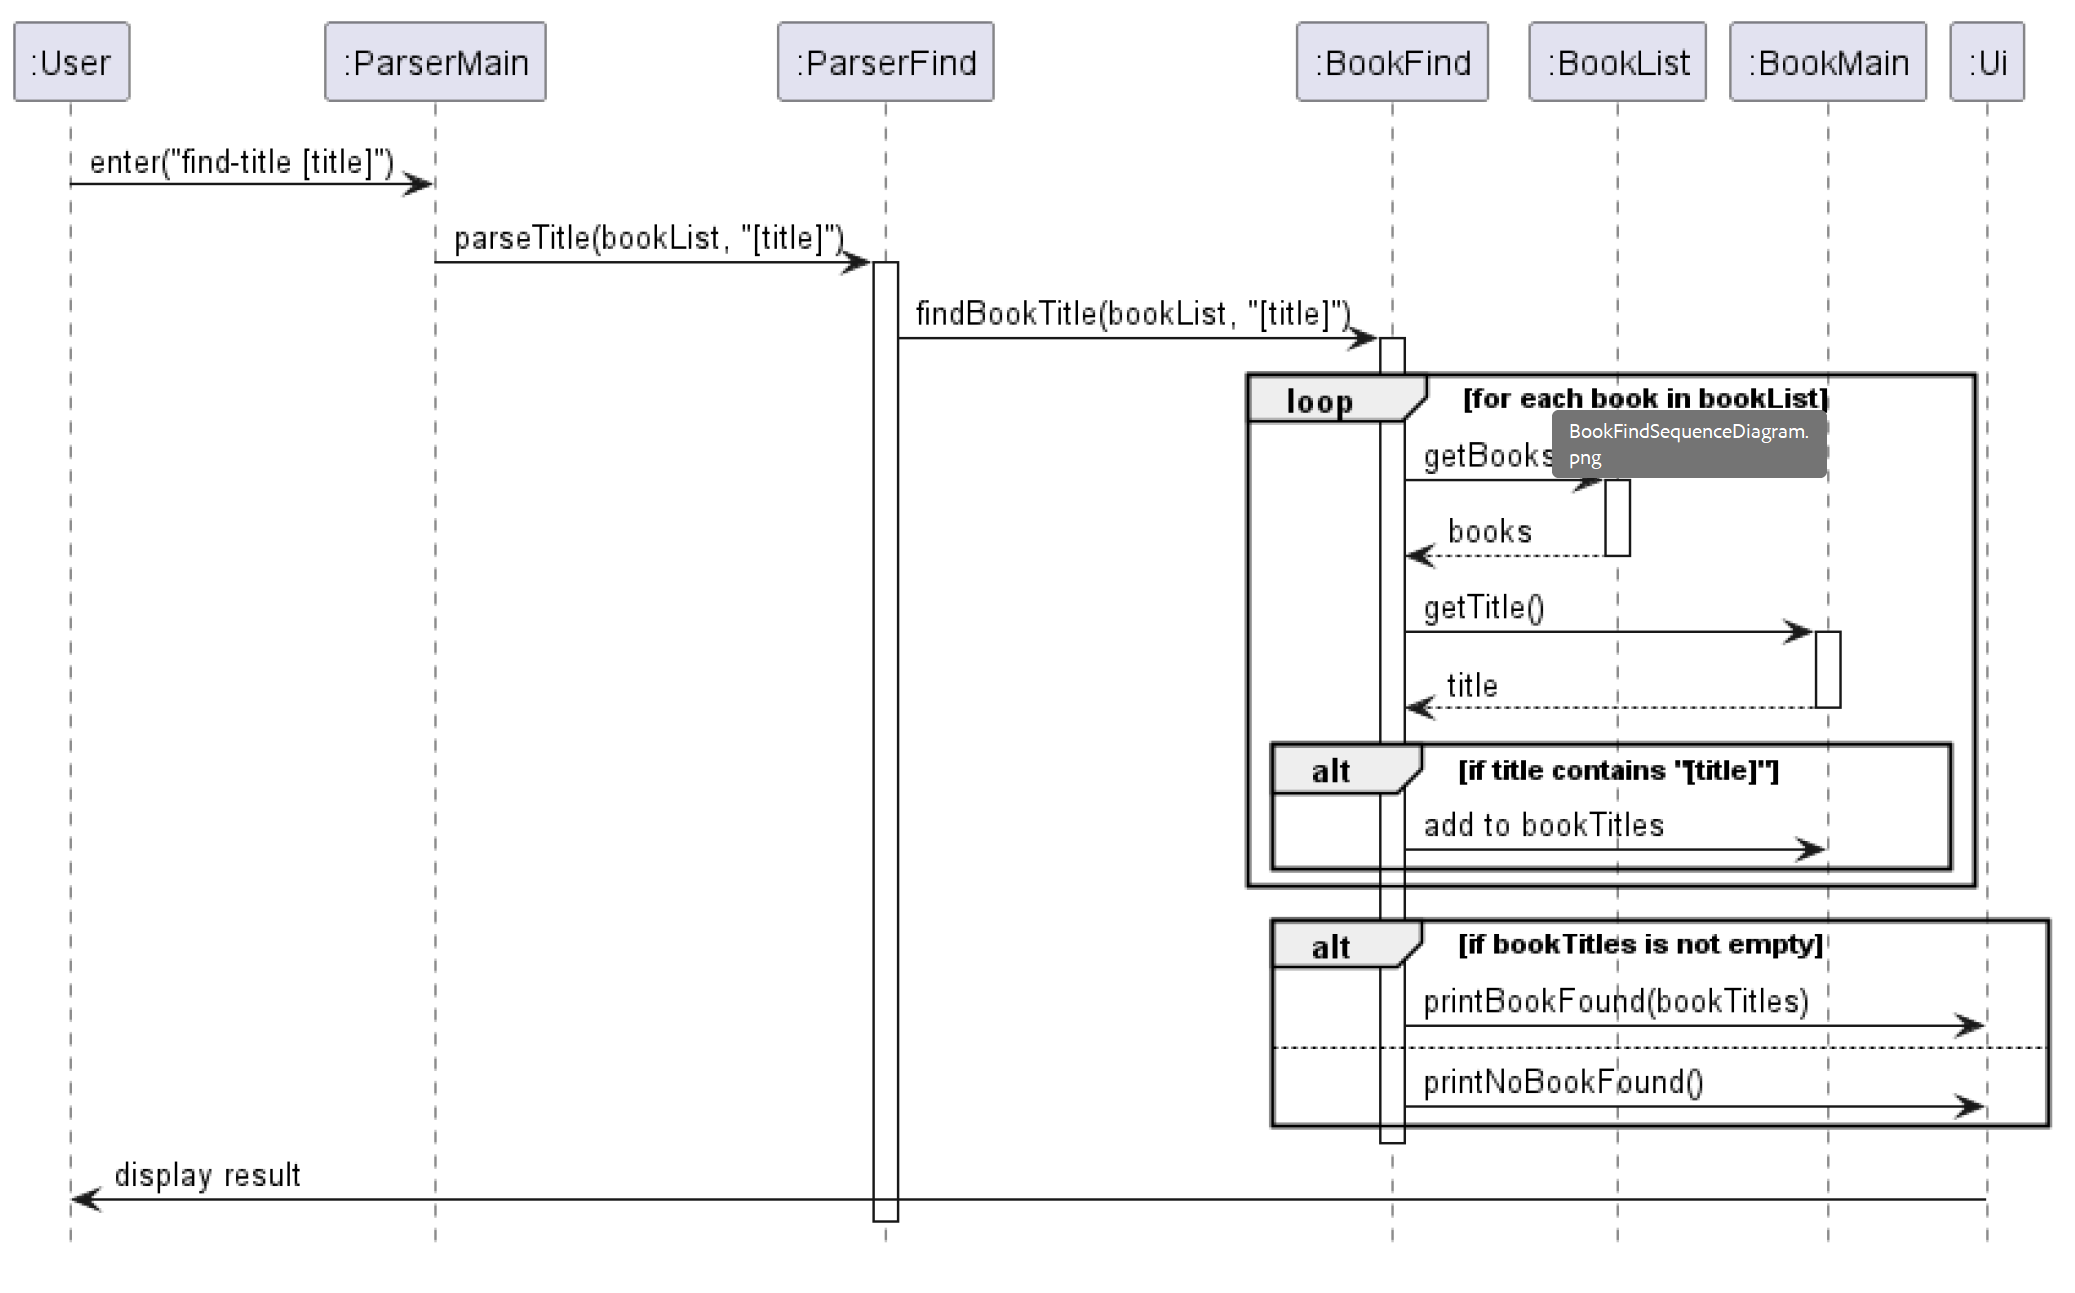The height and width of the screenshot is (1293, 2075).
Task: Click the :ParserMain participant box
Action: click(435, 62)
